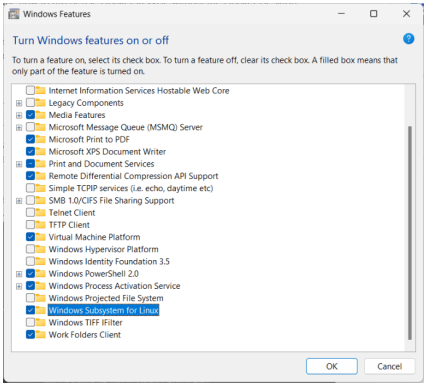Toggle Print and Document Services checkbox
The width and height of the screenshot is (427, 386).
click(x=30, y=164)
